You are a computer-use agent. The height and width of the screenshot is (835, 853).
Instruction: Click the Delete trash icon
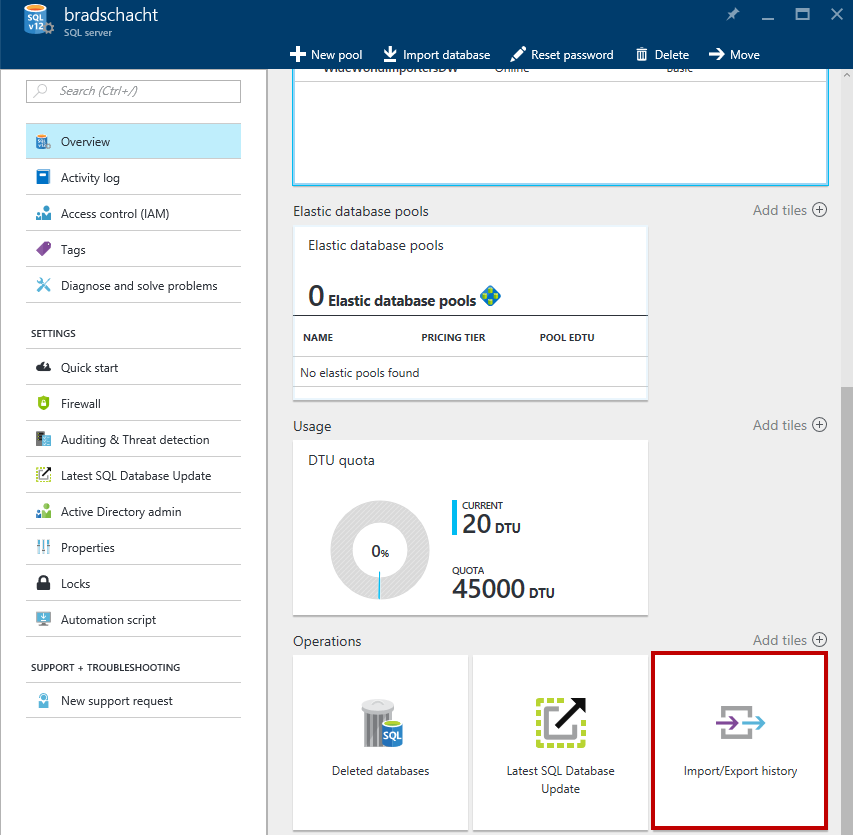click(x=642, y=54)
